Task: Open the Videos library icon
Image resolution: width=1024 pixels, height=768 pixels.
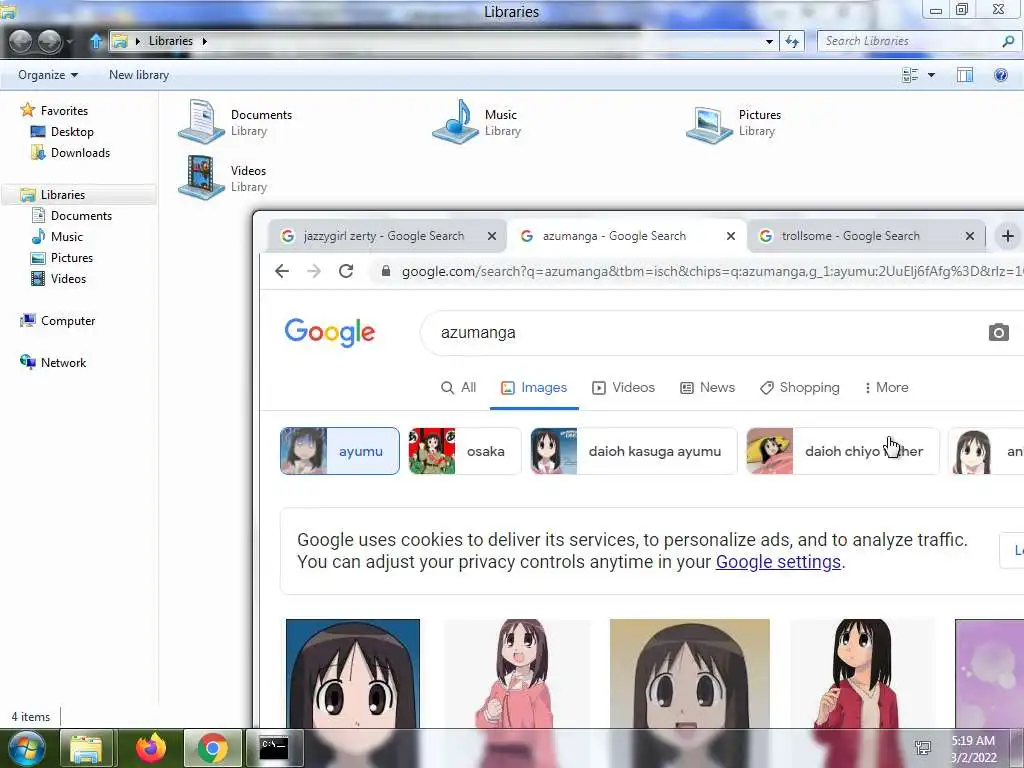Action: coord(202,177)
